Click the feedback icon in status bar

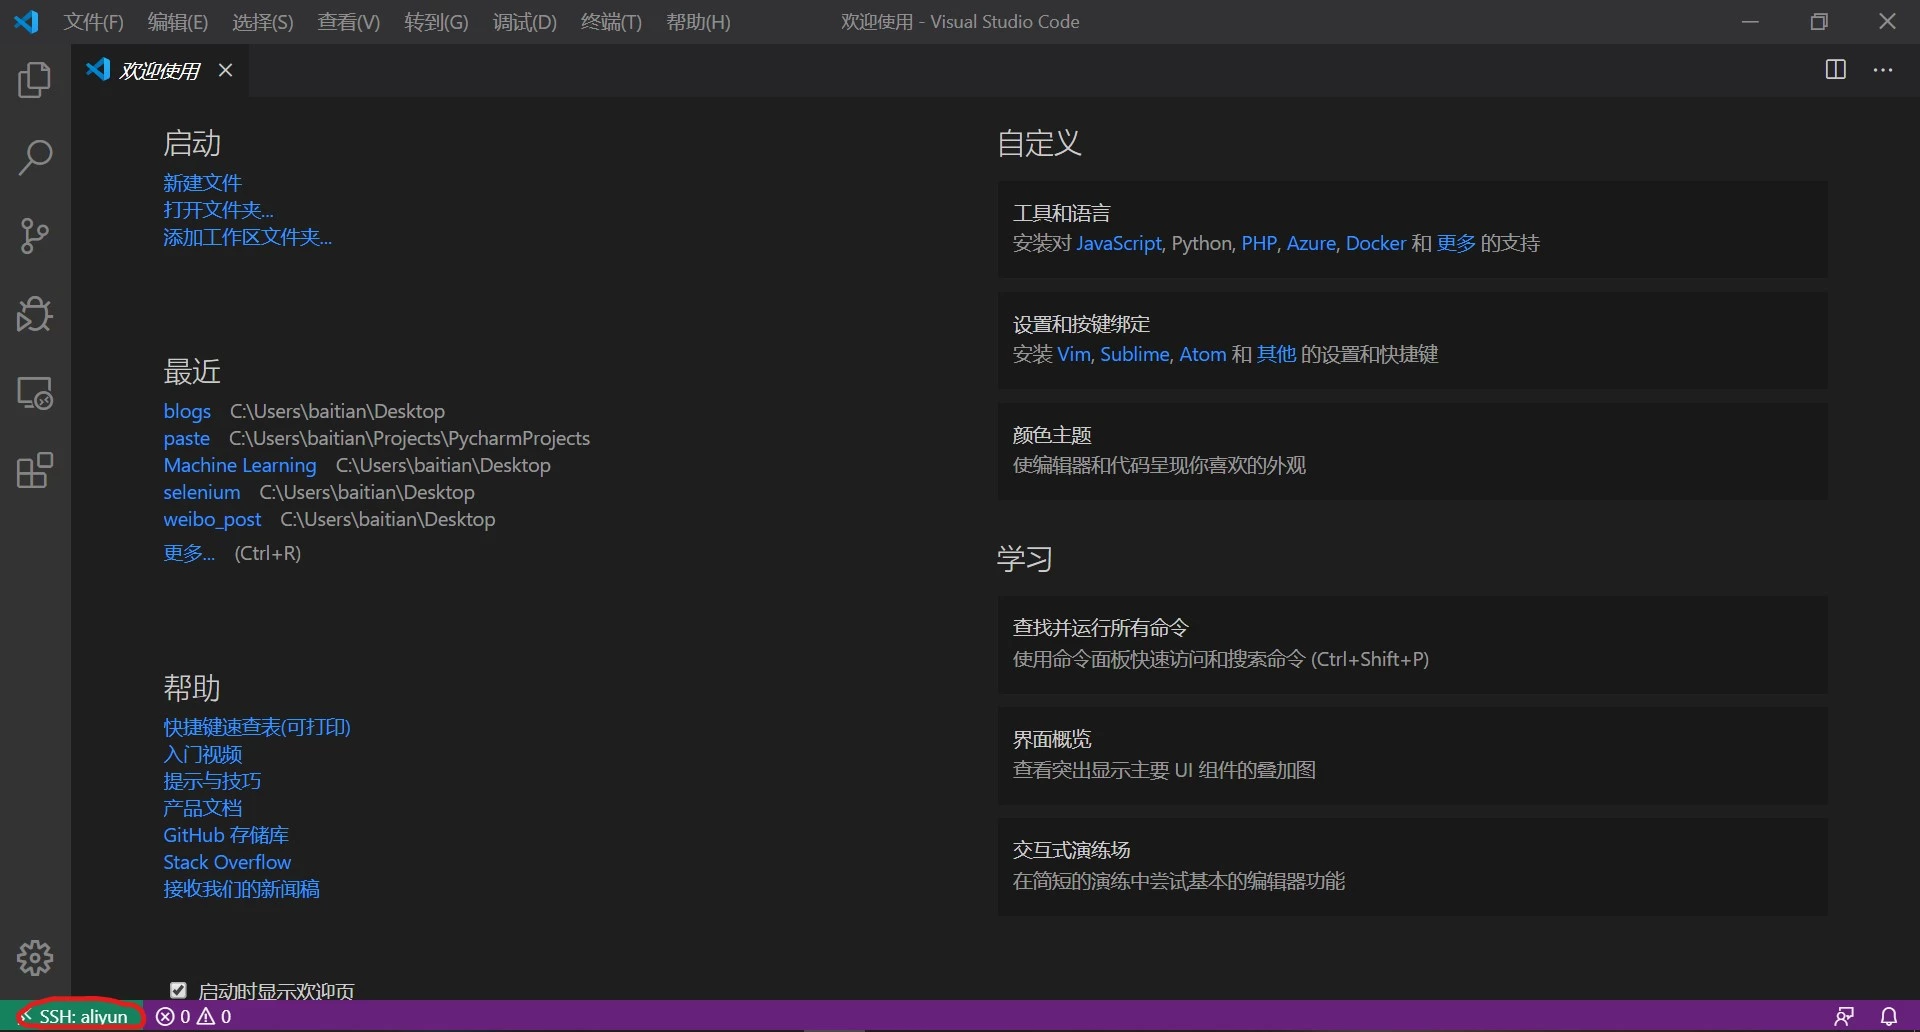point(1844,1016)
